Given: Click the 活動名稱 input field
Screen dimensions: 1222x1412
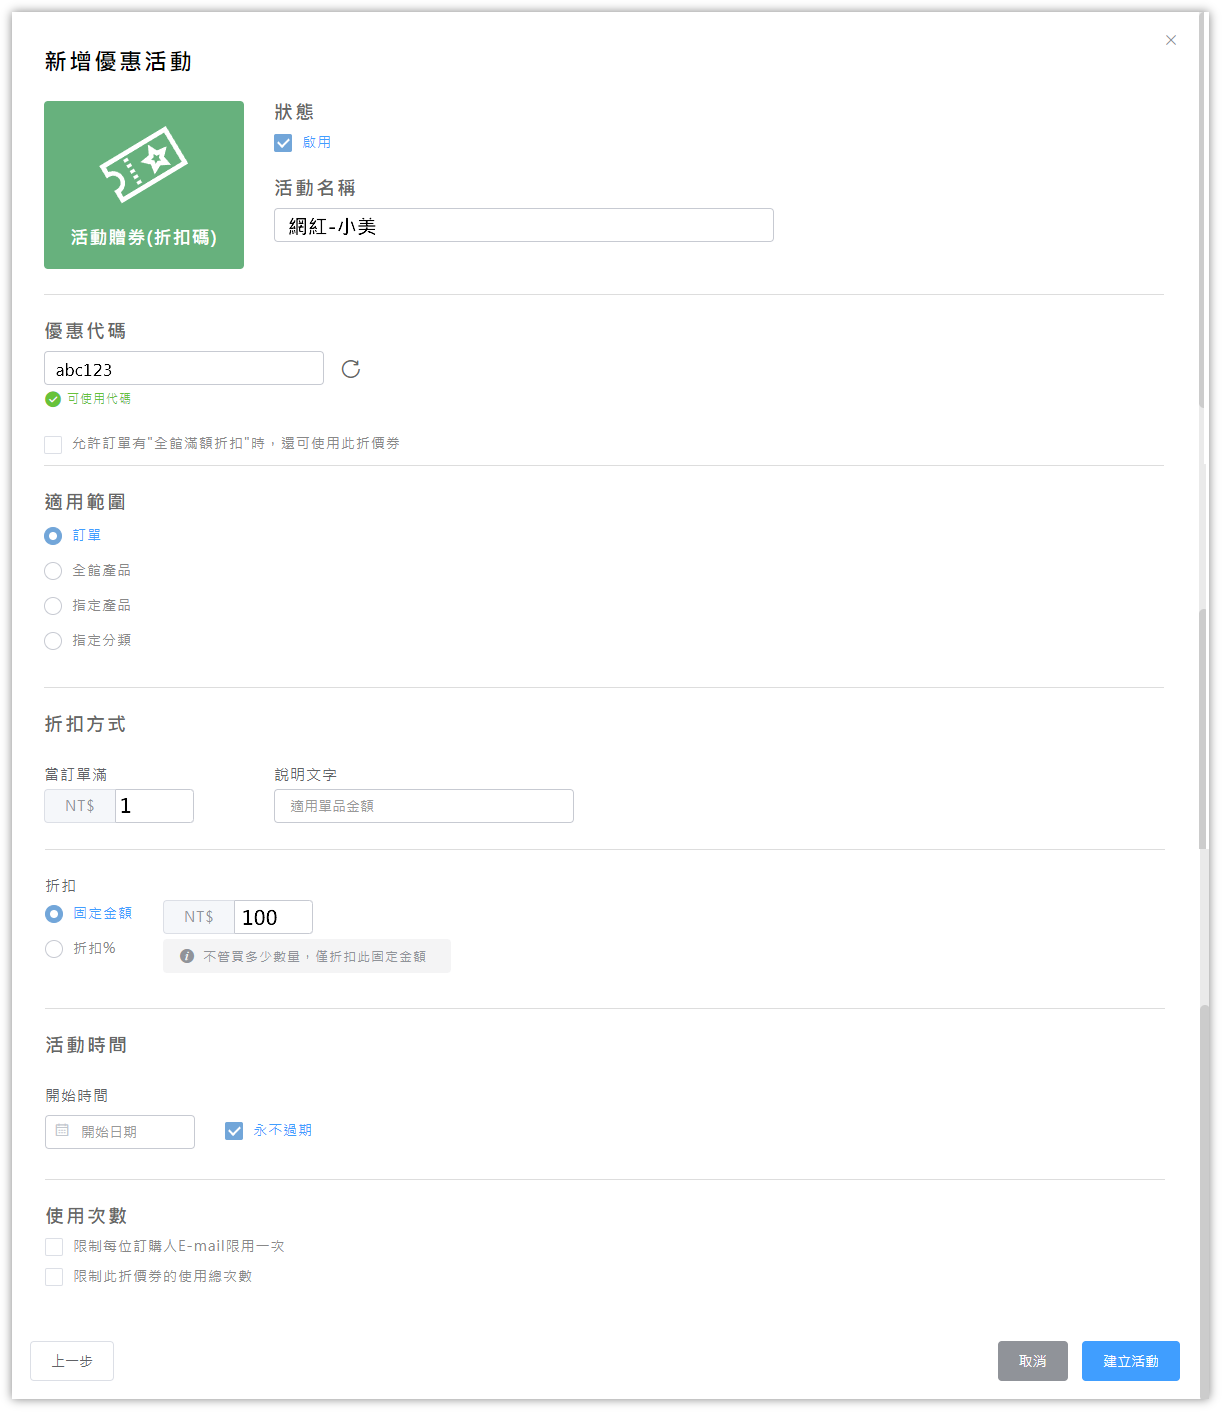Looking at the screenshot, I should click(x=523, y=226).
